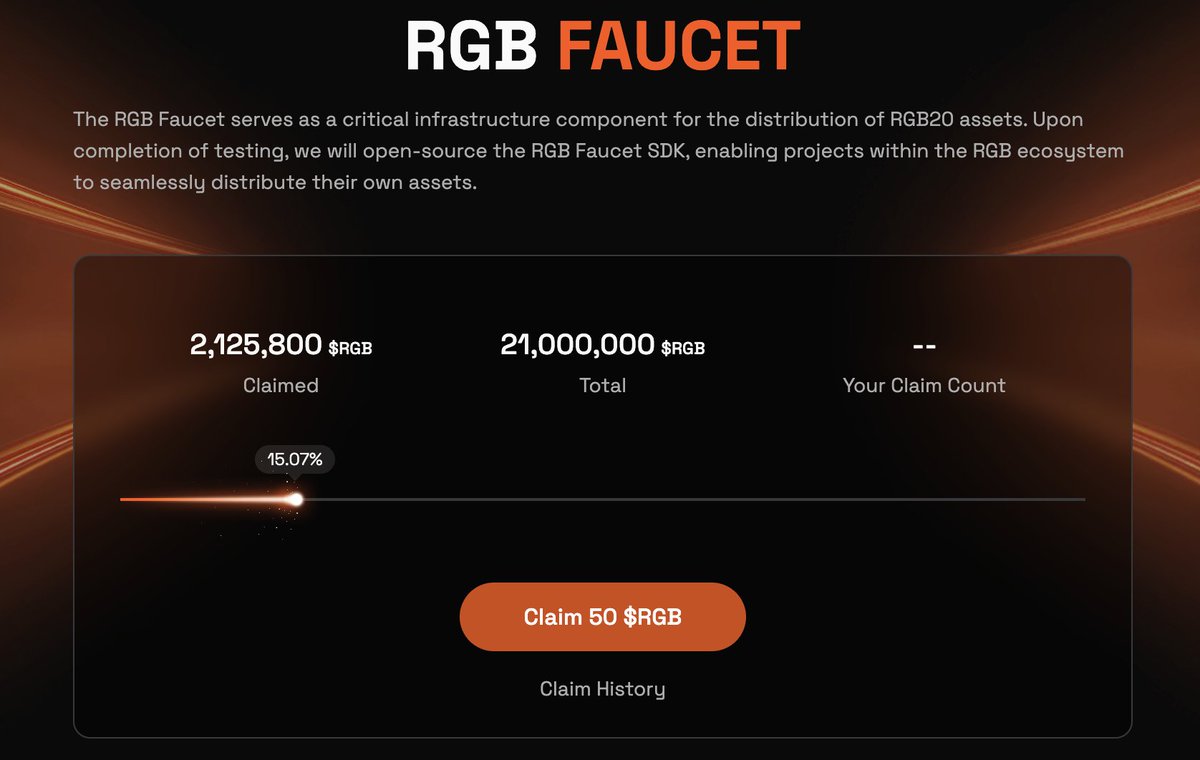Viewport: 1200px width, 760px height.
Task: Open the Claim History link
Action: (602, 689)
